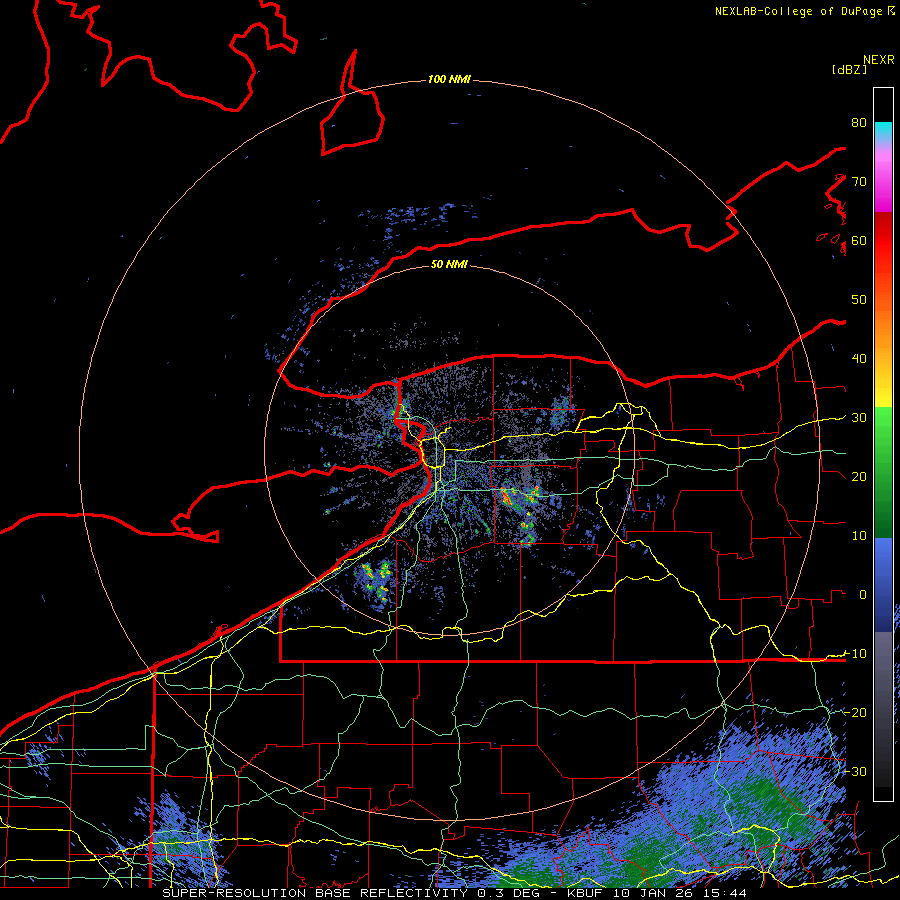Click the 20 tick label on the dBZ scale
This screenshot has width=900, height=900.
pos(859,476)
